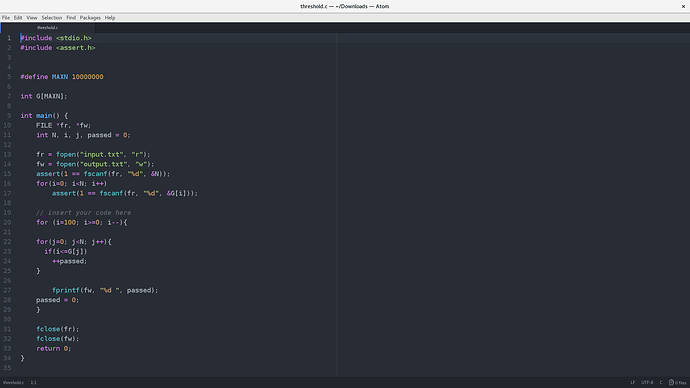Click the LF line ending selector

pos(632,382)
